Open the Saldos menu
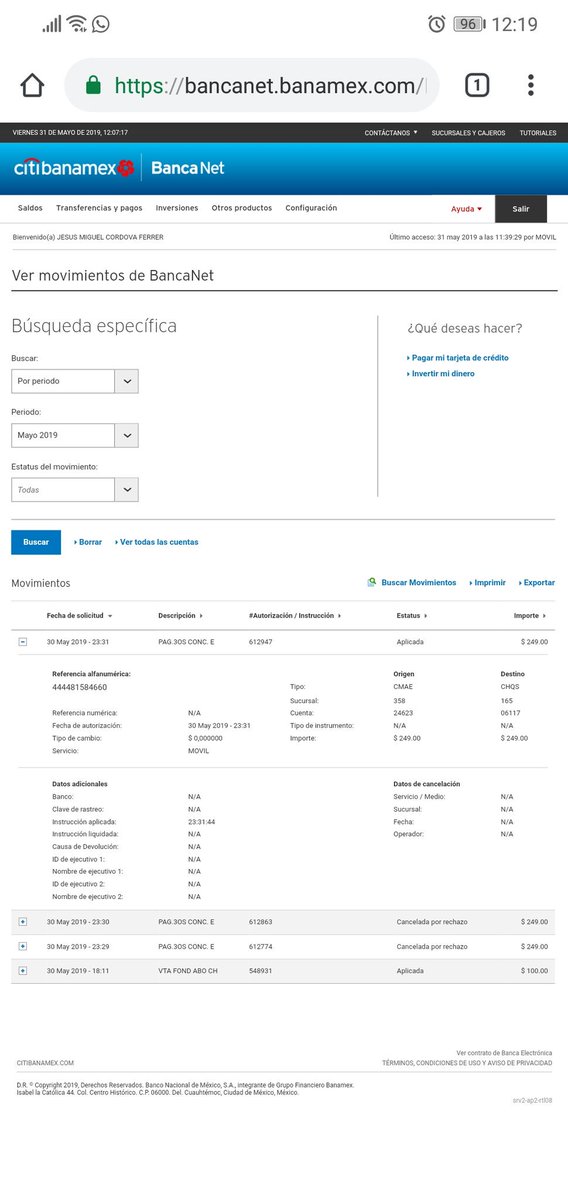The width and height of the screenshot is (568, 1200). click(30, 208)
